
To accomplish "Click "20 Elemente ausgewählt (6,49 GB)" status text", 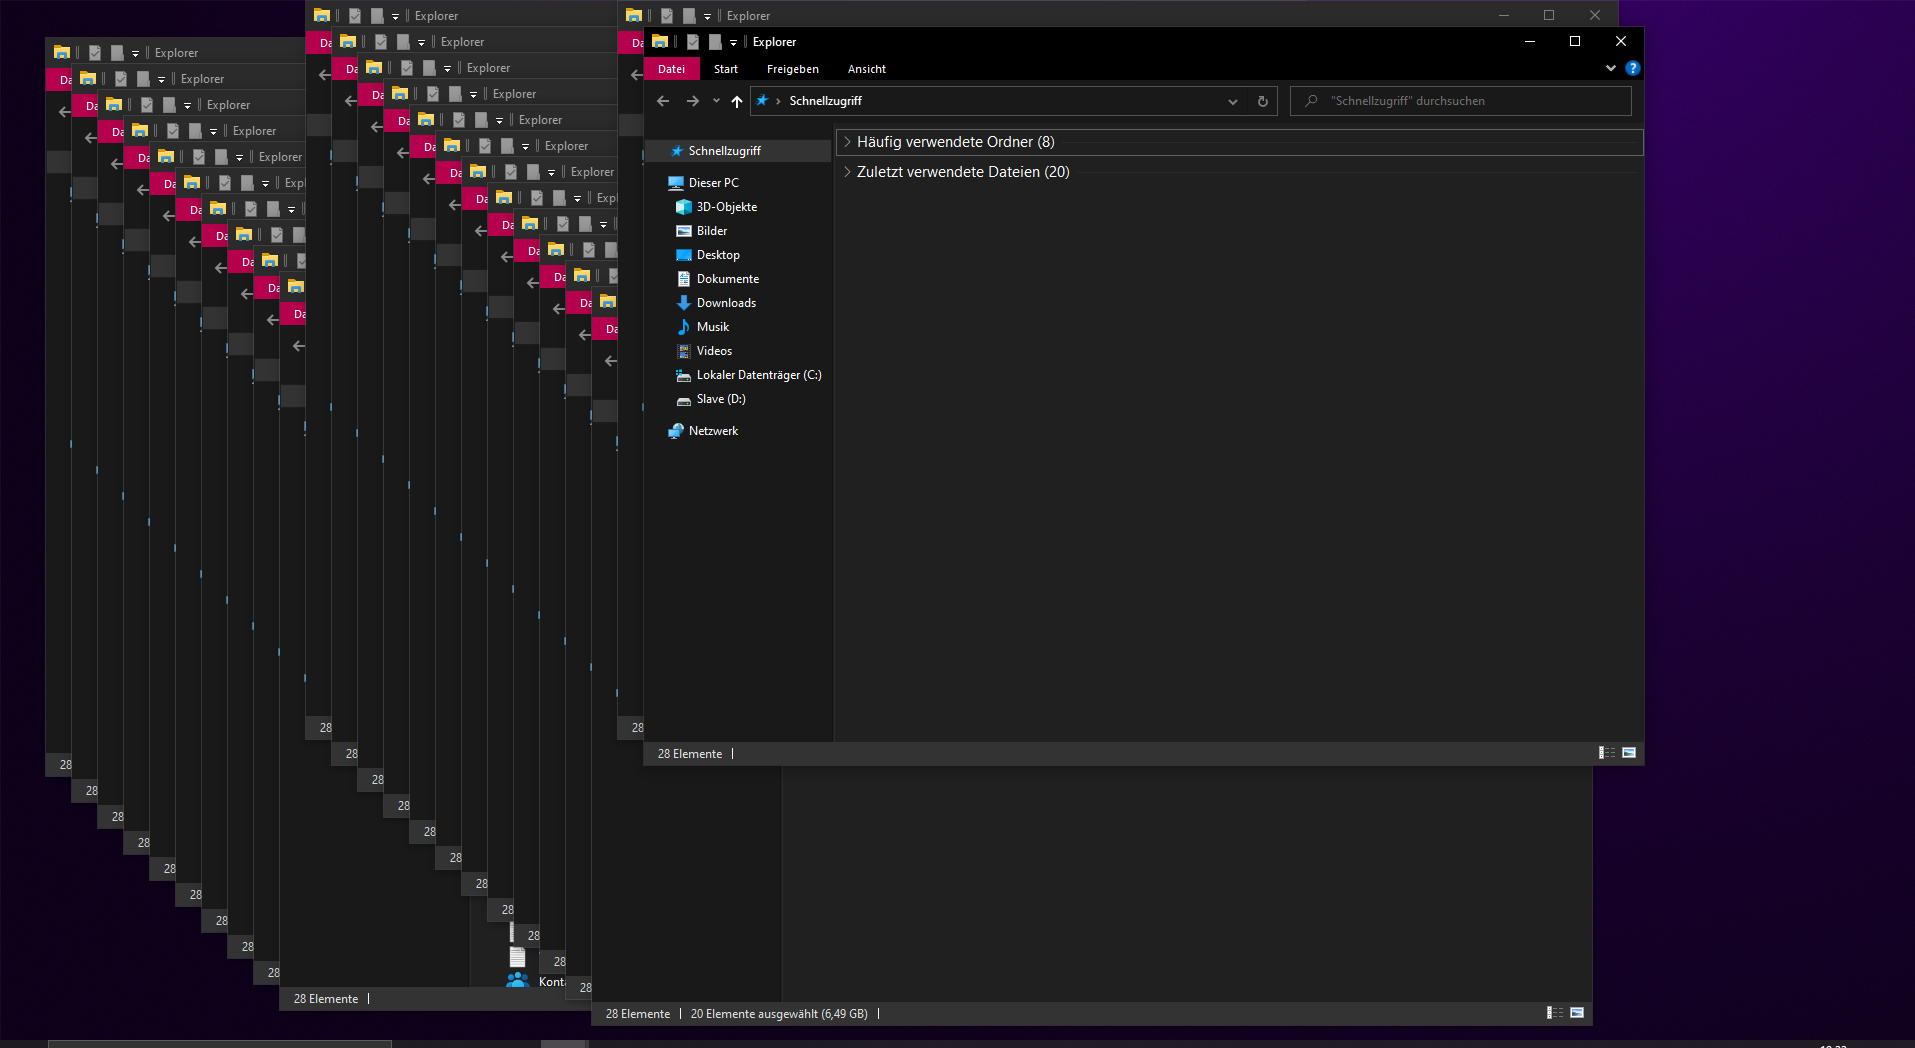I will [x=779, y=1014].
